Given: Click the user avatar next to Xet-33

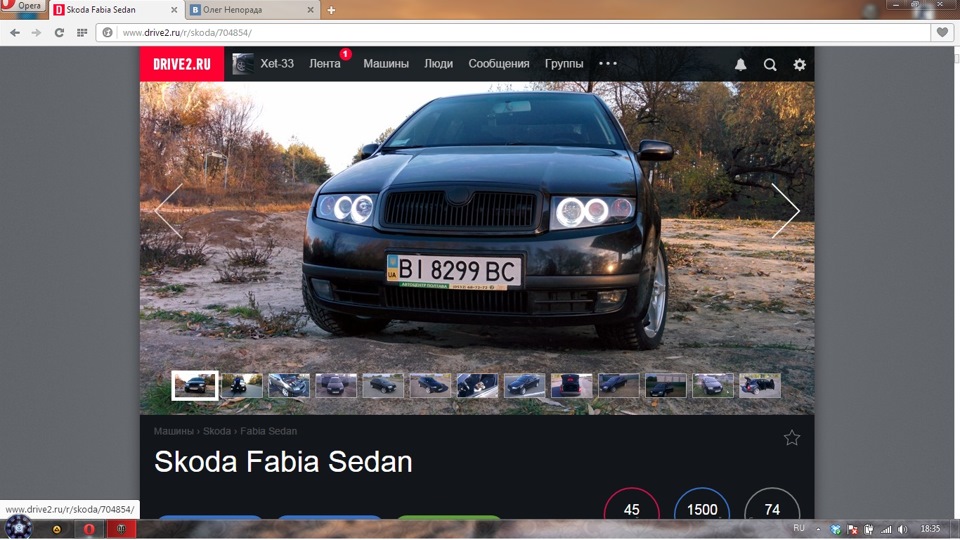Looking at the screenshot, I should pyautogui.click(x=242, y=64).
